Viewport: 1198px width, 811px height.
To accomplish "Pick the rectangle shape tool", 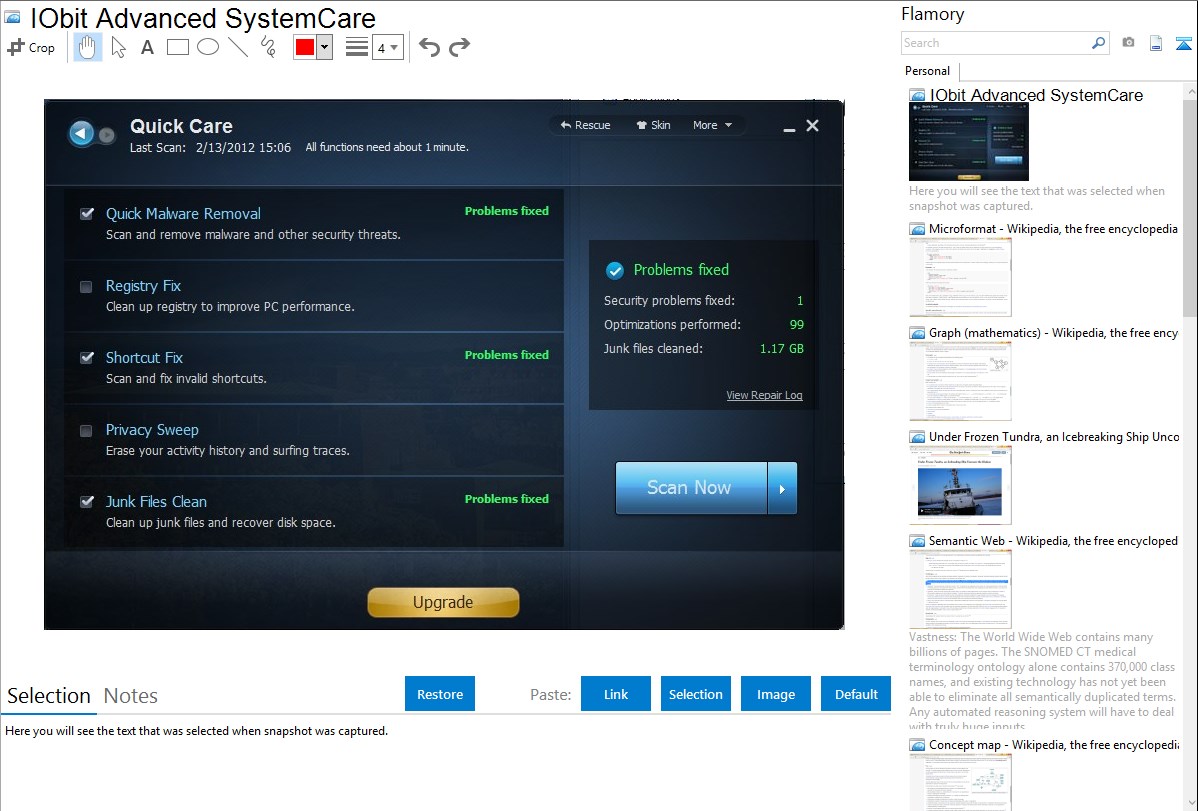I will [x=177, y=47].
